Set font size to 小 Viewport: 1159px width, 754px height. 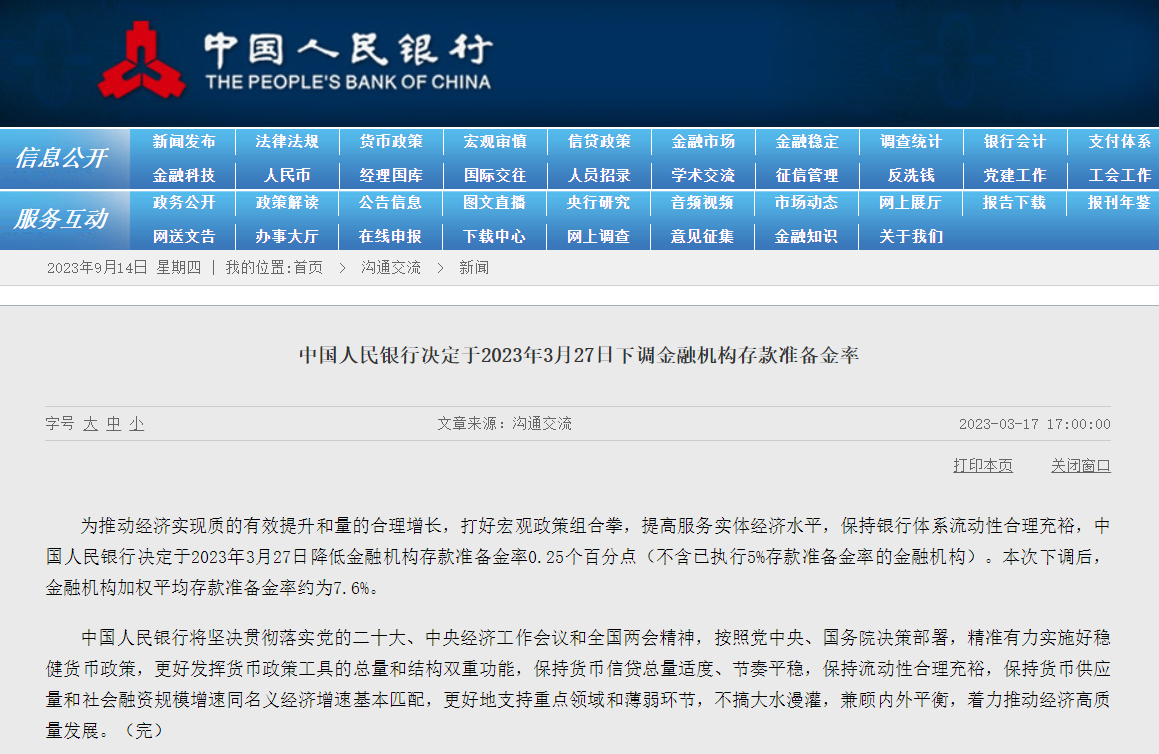pyautogui.click(x=137, y=424)
